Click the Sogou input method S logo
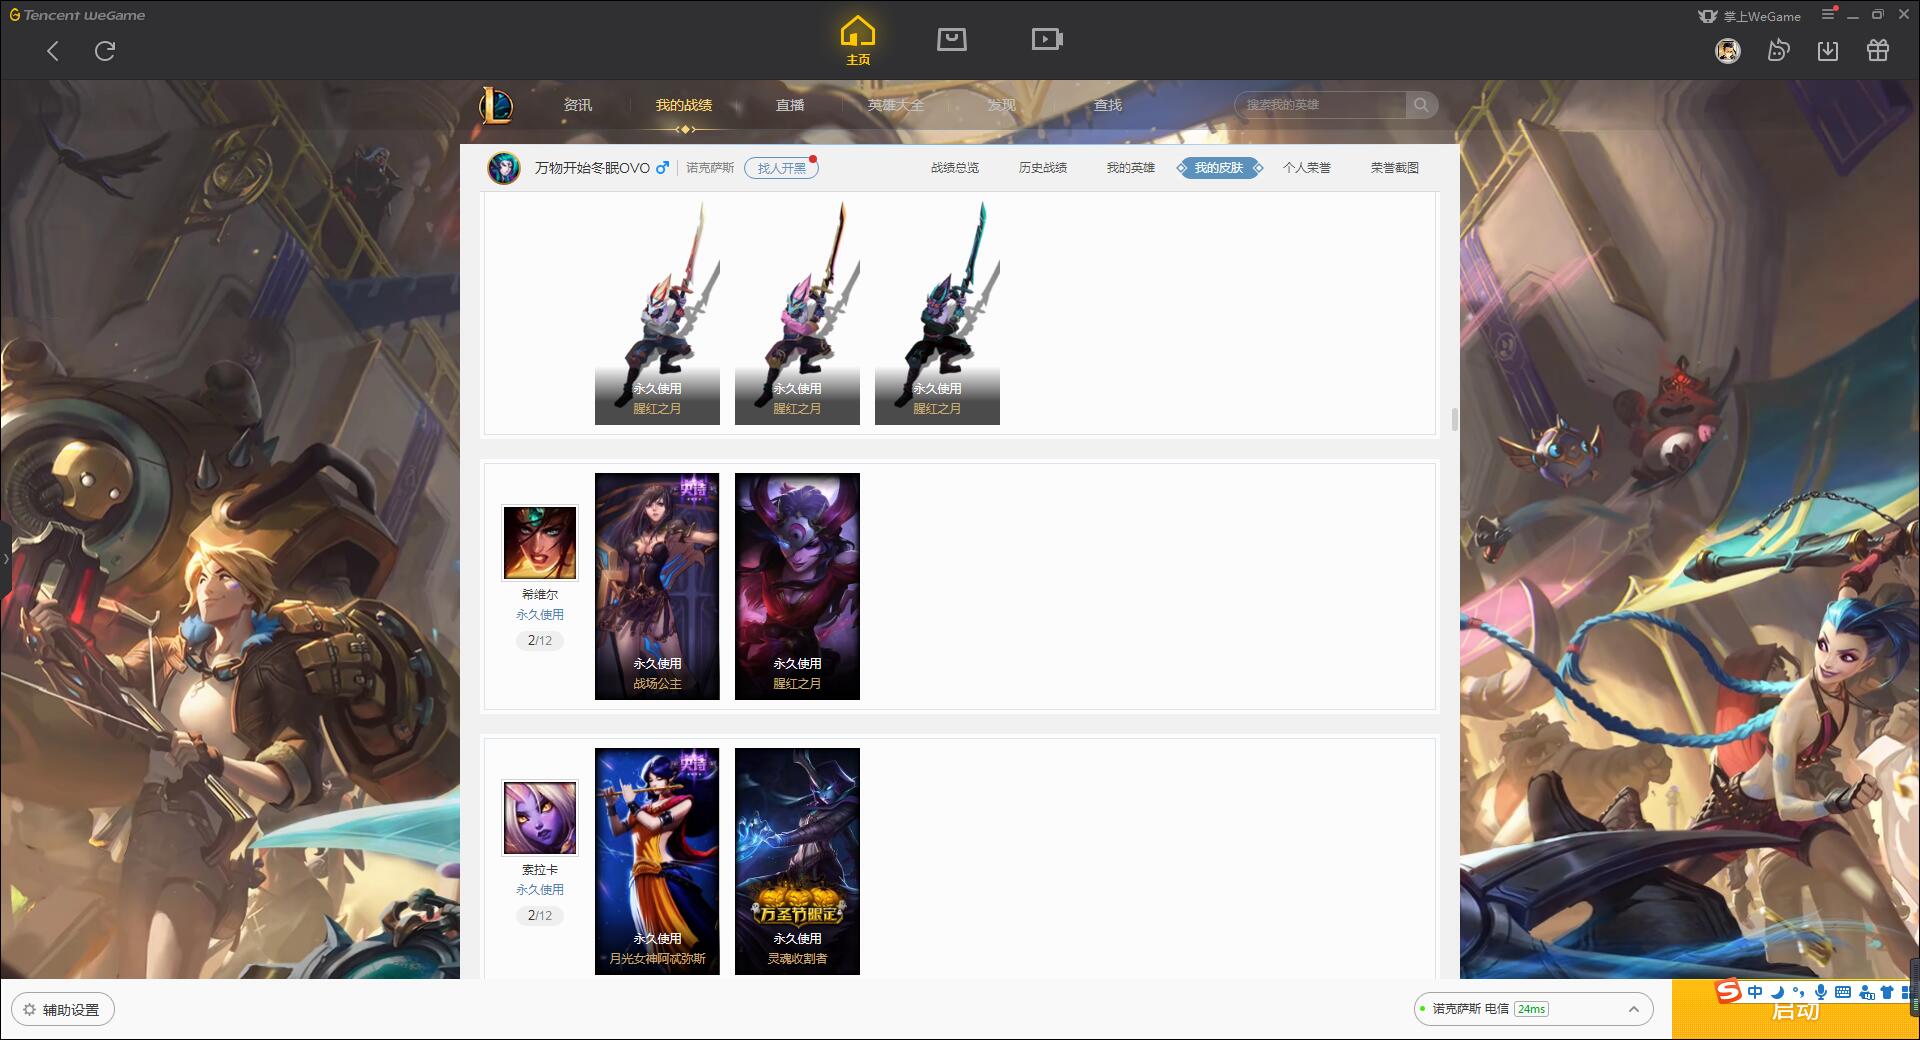The image size is (1920, 1040). click(x=1728, y=991)
